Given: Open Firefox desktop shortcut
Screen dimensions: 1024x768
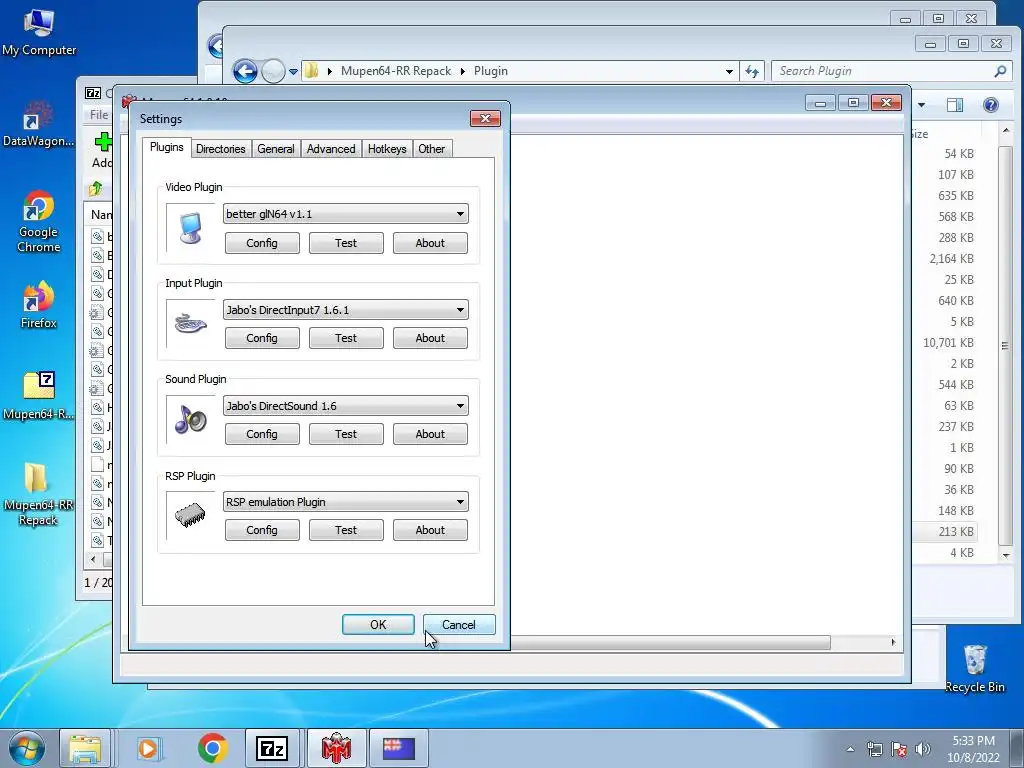Looking at the screenshot, I should (x=39, y=305).
